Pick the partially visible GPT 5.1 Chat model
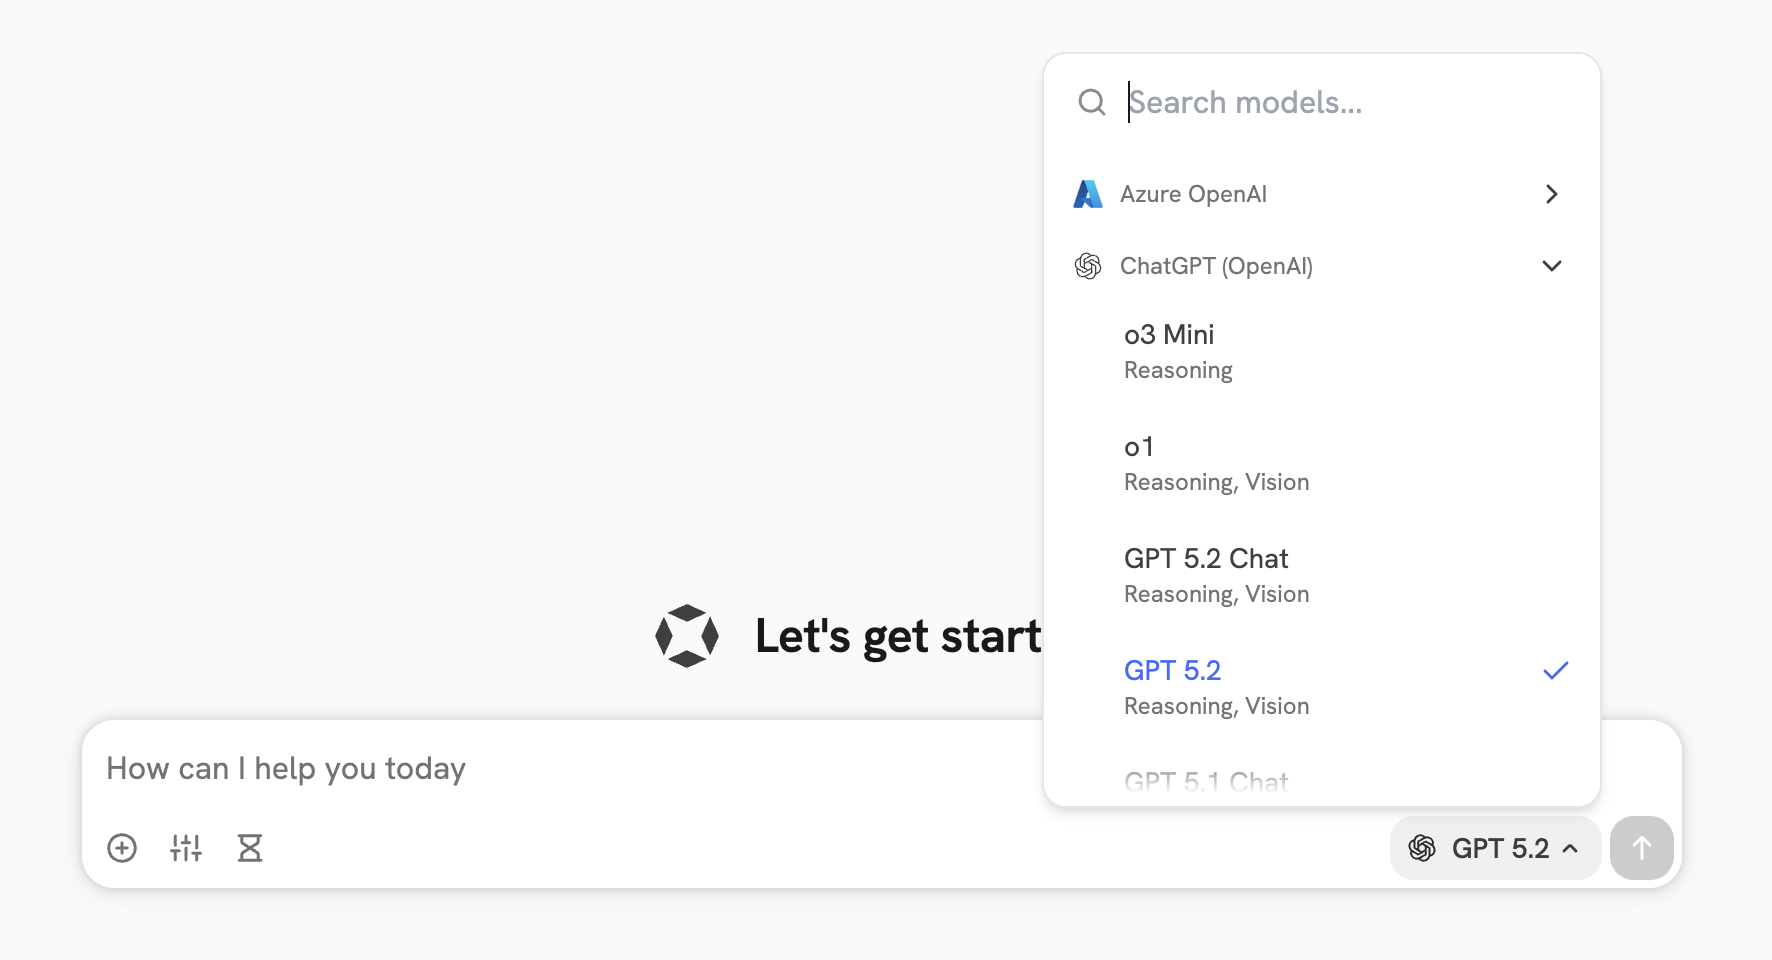The width and height of the screenshot is (1772, 960). tap(1206, 782)
